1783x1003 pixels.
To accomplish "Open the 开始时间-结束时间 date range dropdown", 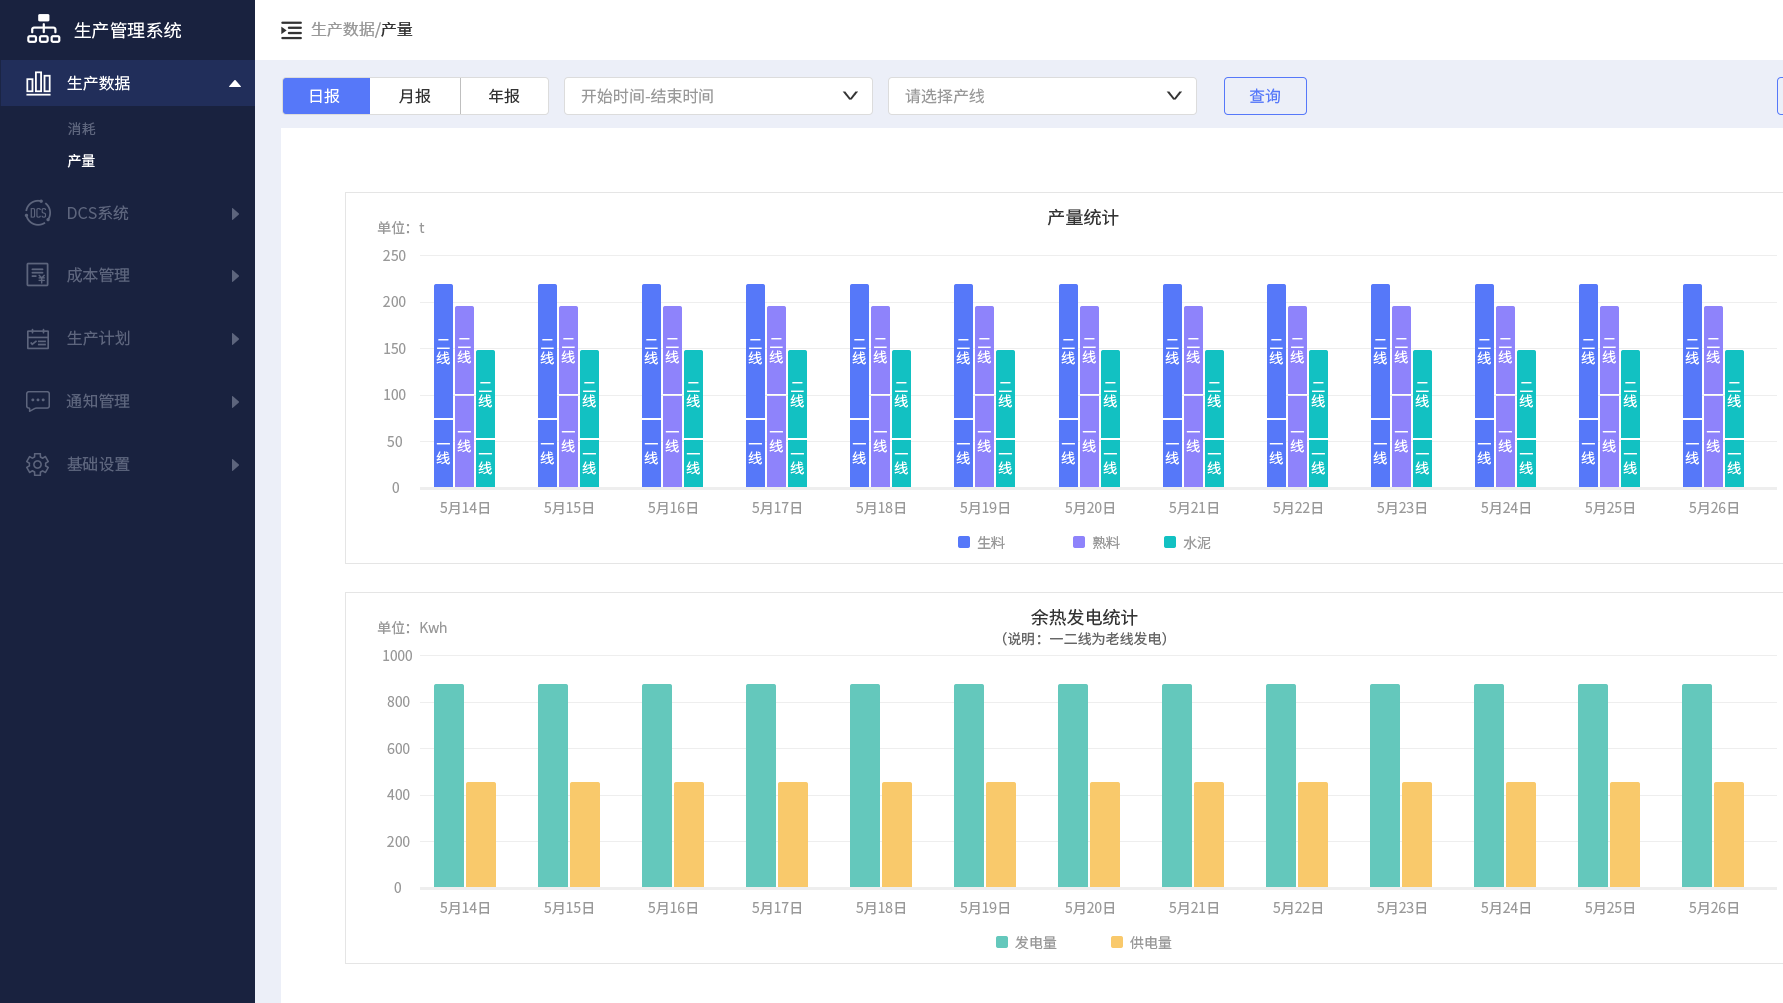I will coord(718,96).
